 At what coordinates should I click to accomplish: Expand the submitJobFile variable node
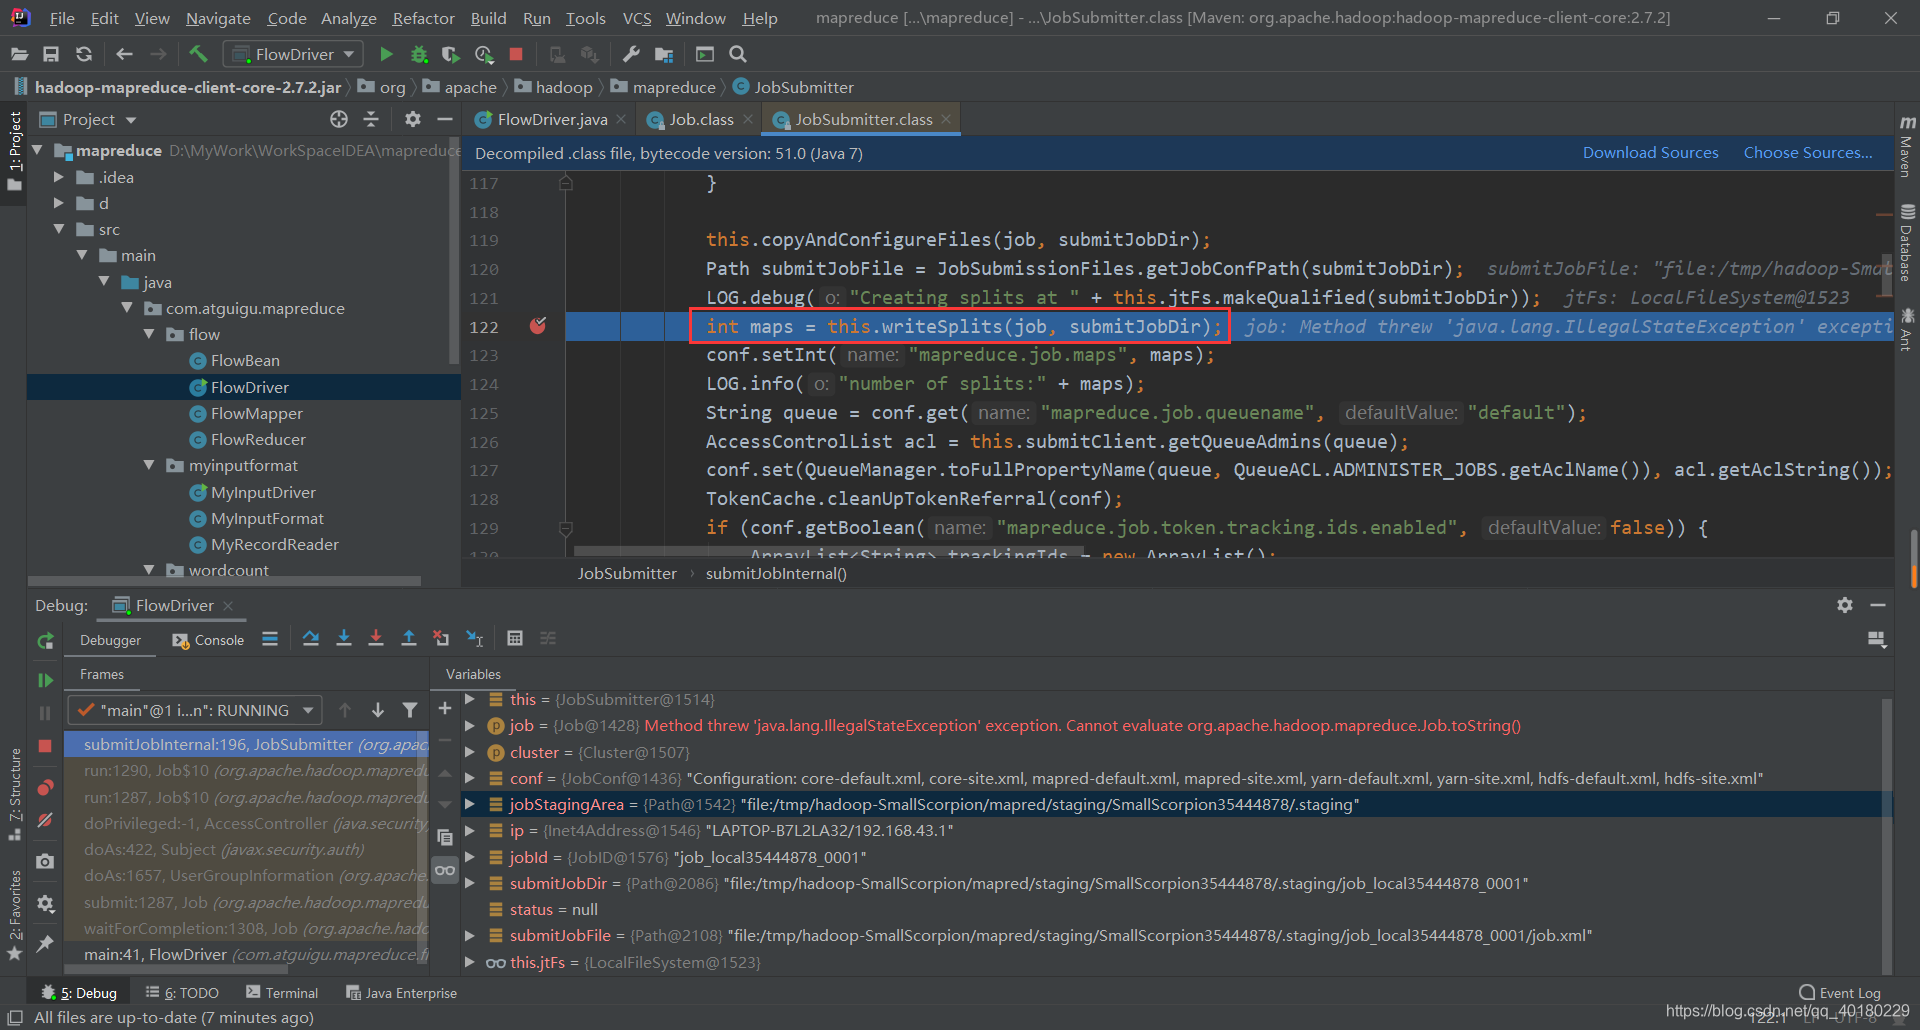click(x=469, y=935)
